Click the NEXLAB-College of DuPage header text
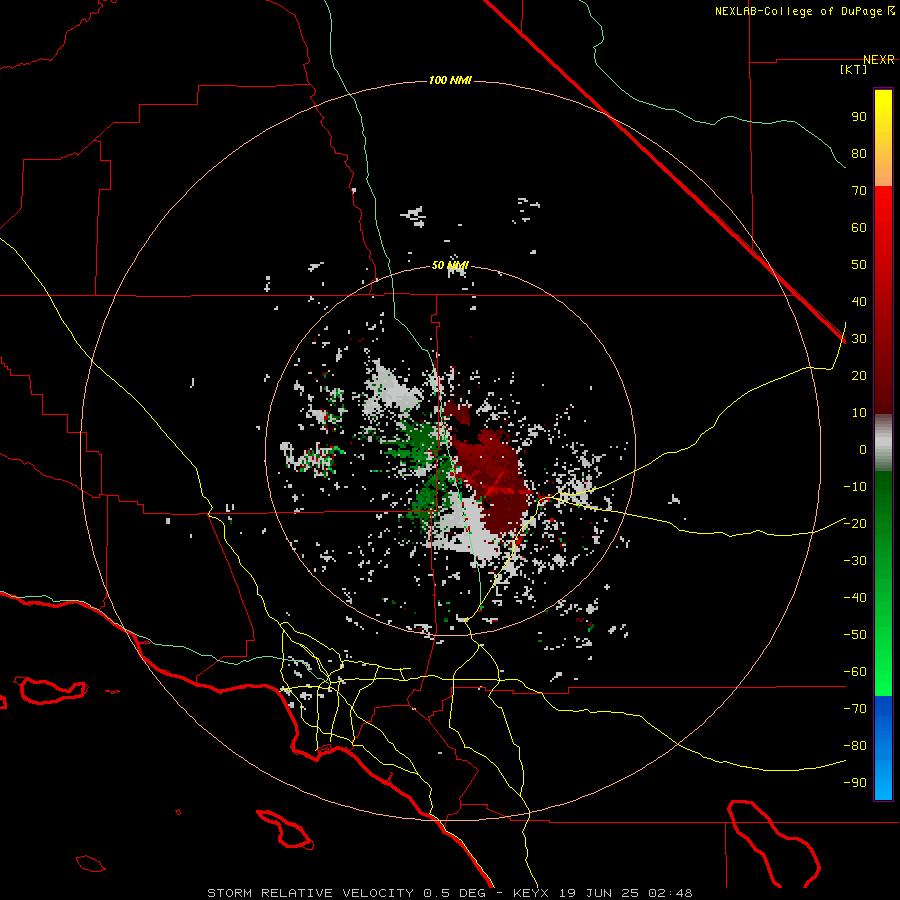Image resolution: width=900 pixels, height=900 pixels. [x=798, y=11]
